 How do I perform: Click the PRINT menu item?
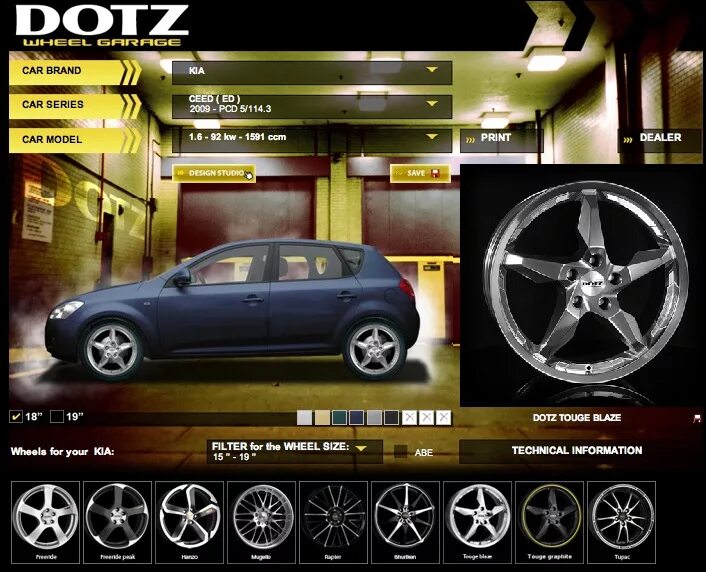[x=502, y=139]
